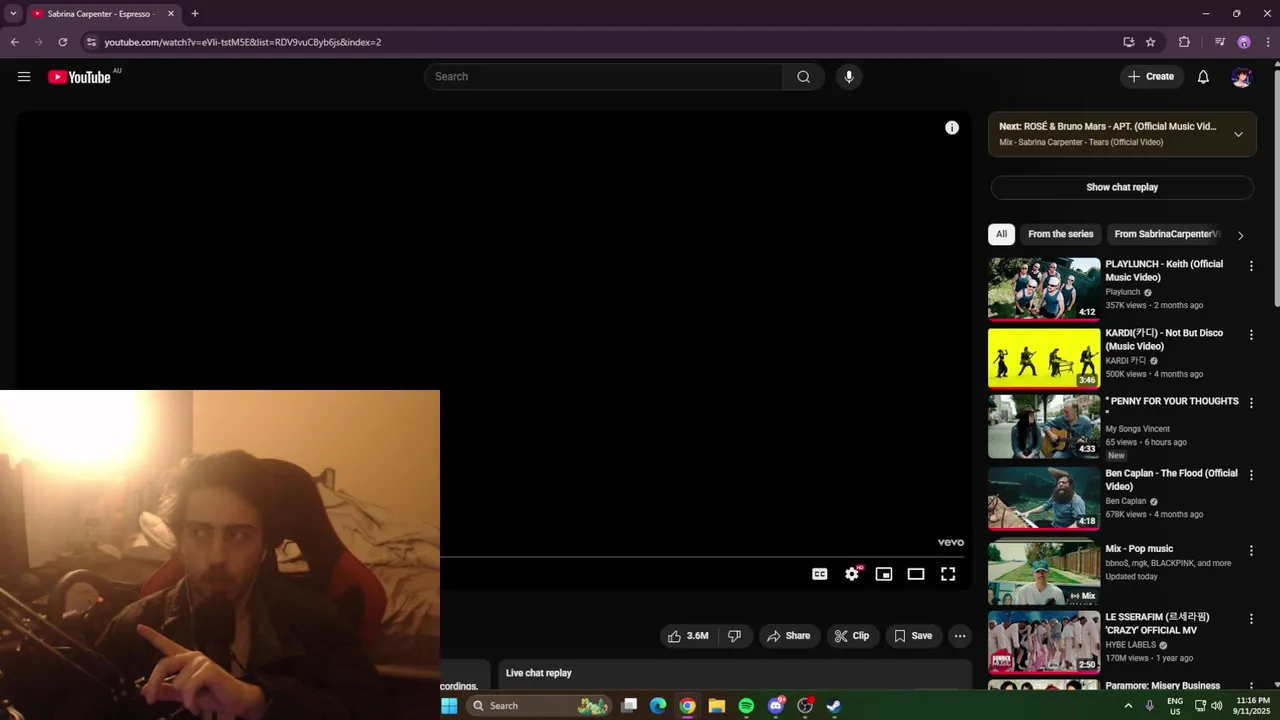Image resolution: width=1280 pixels, height=720 pixels.
Task: Open PLAYLUNCH - Keith video thumbnail
Action: [x=1044, y=289]
